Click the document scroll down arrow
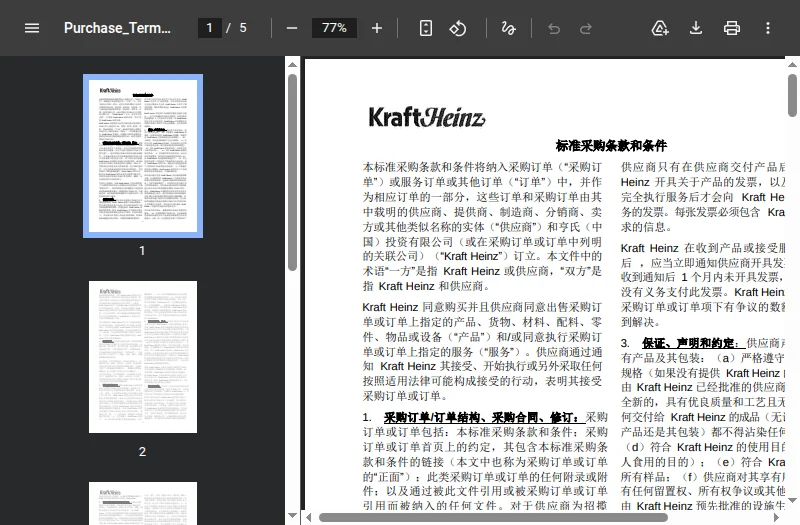 click(792, 501)
